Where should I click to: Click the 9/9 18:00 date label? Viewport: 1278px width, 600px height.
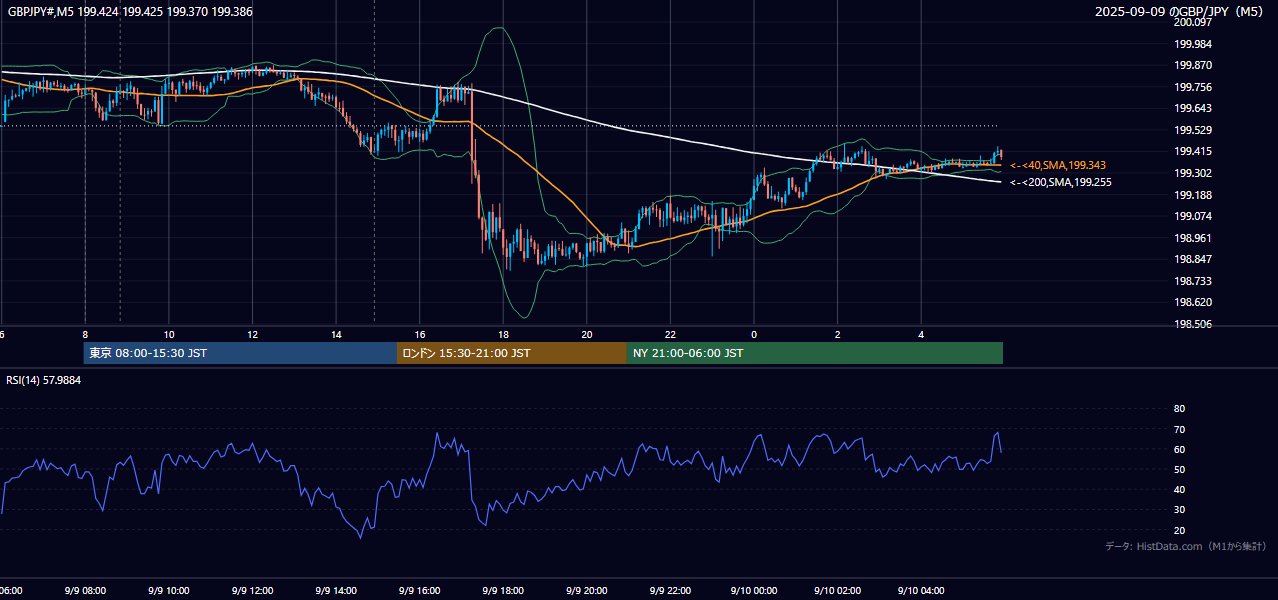[503, 591]
